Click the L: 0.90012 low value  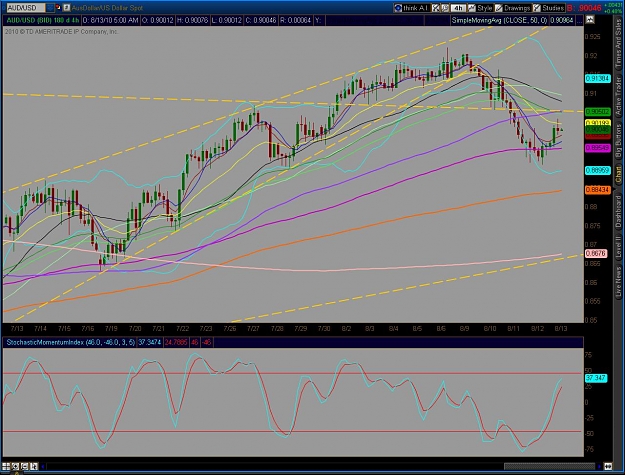(226, 20)
